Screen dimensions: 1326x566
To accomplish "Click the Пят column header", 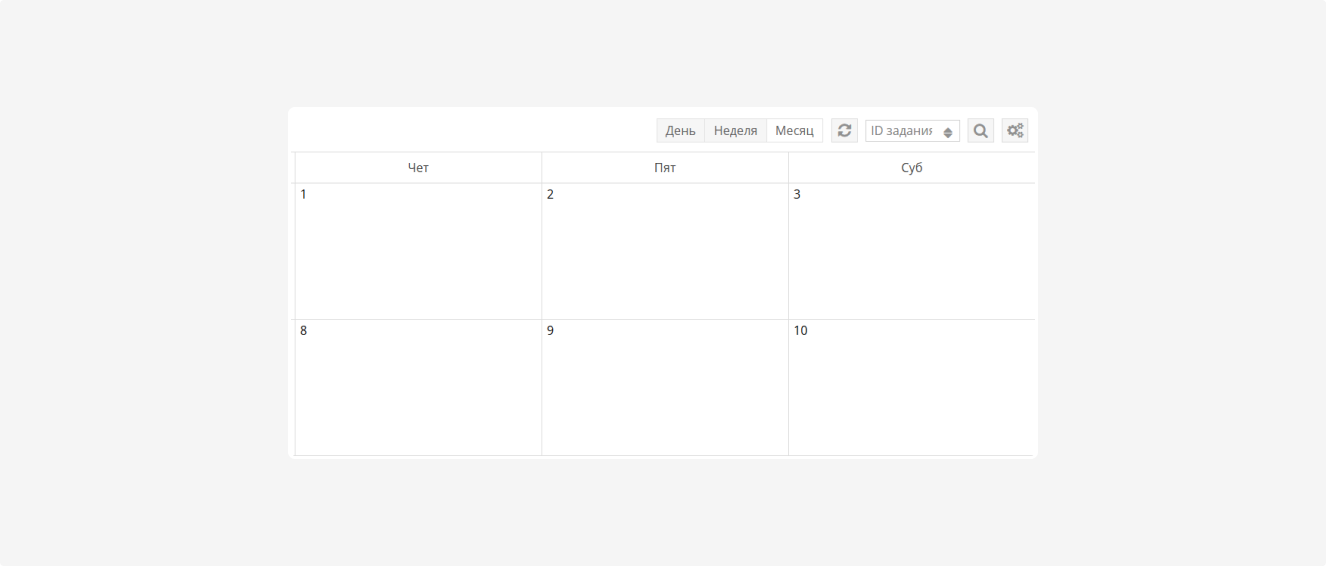I will (x=665, y=168).
